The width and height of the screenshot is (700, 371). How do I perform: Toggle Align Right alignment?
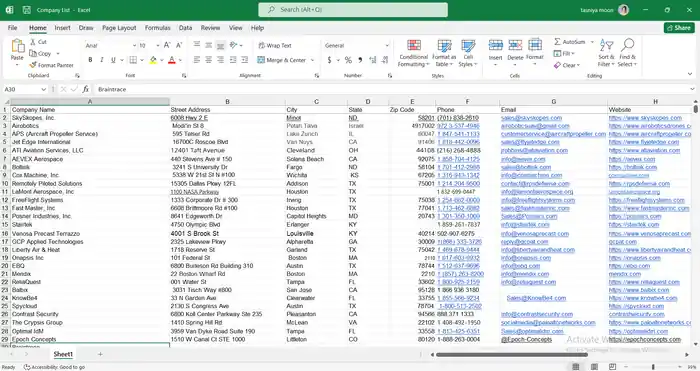pos(221,60)
